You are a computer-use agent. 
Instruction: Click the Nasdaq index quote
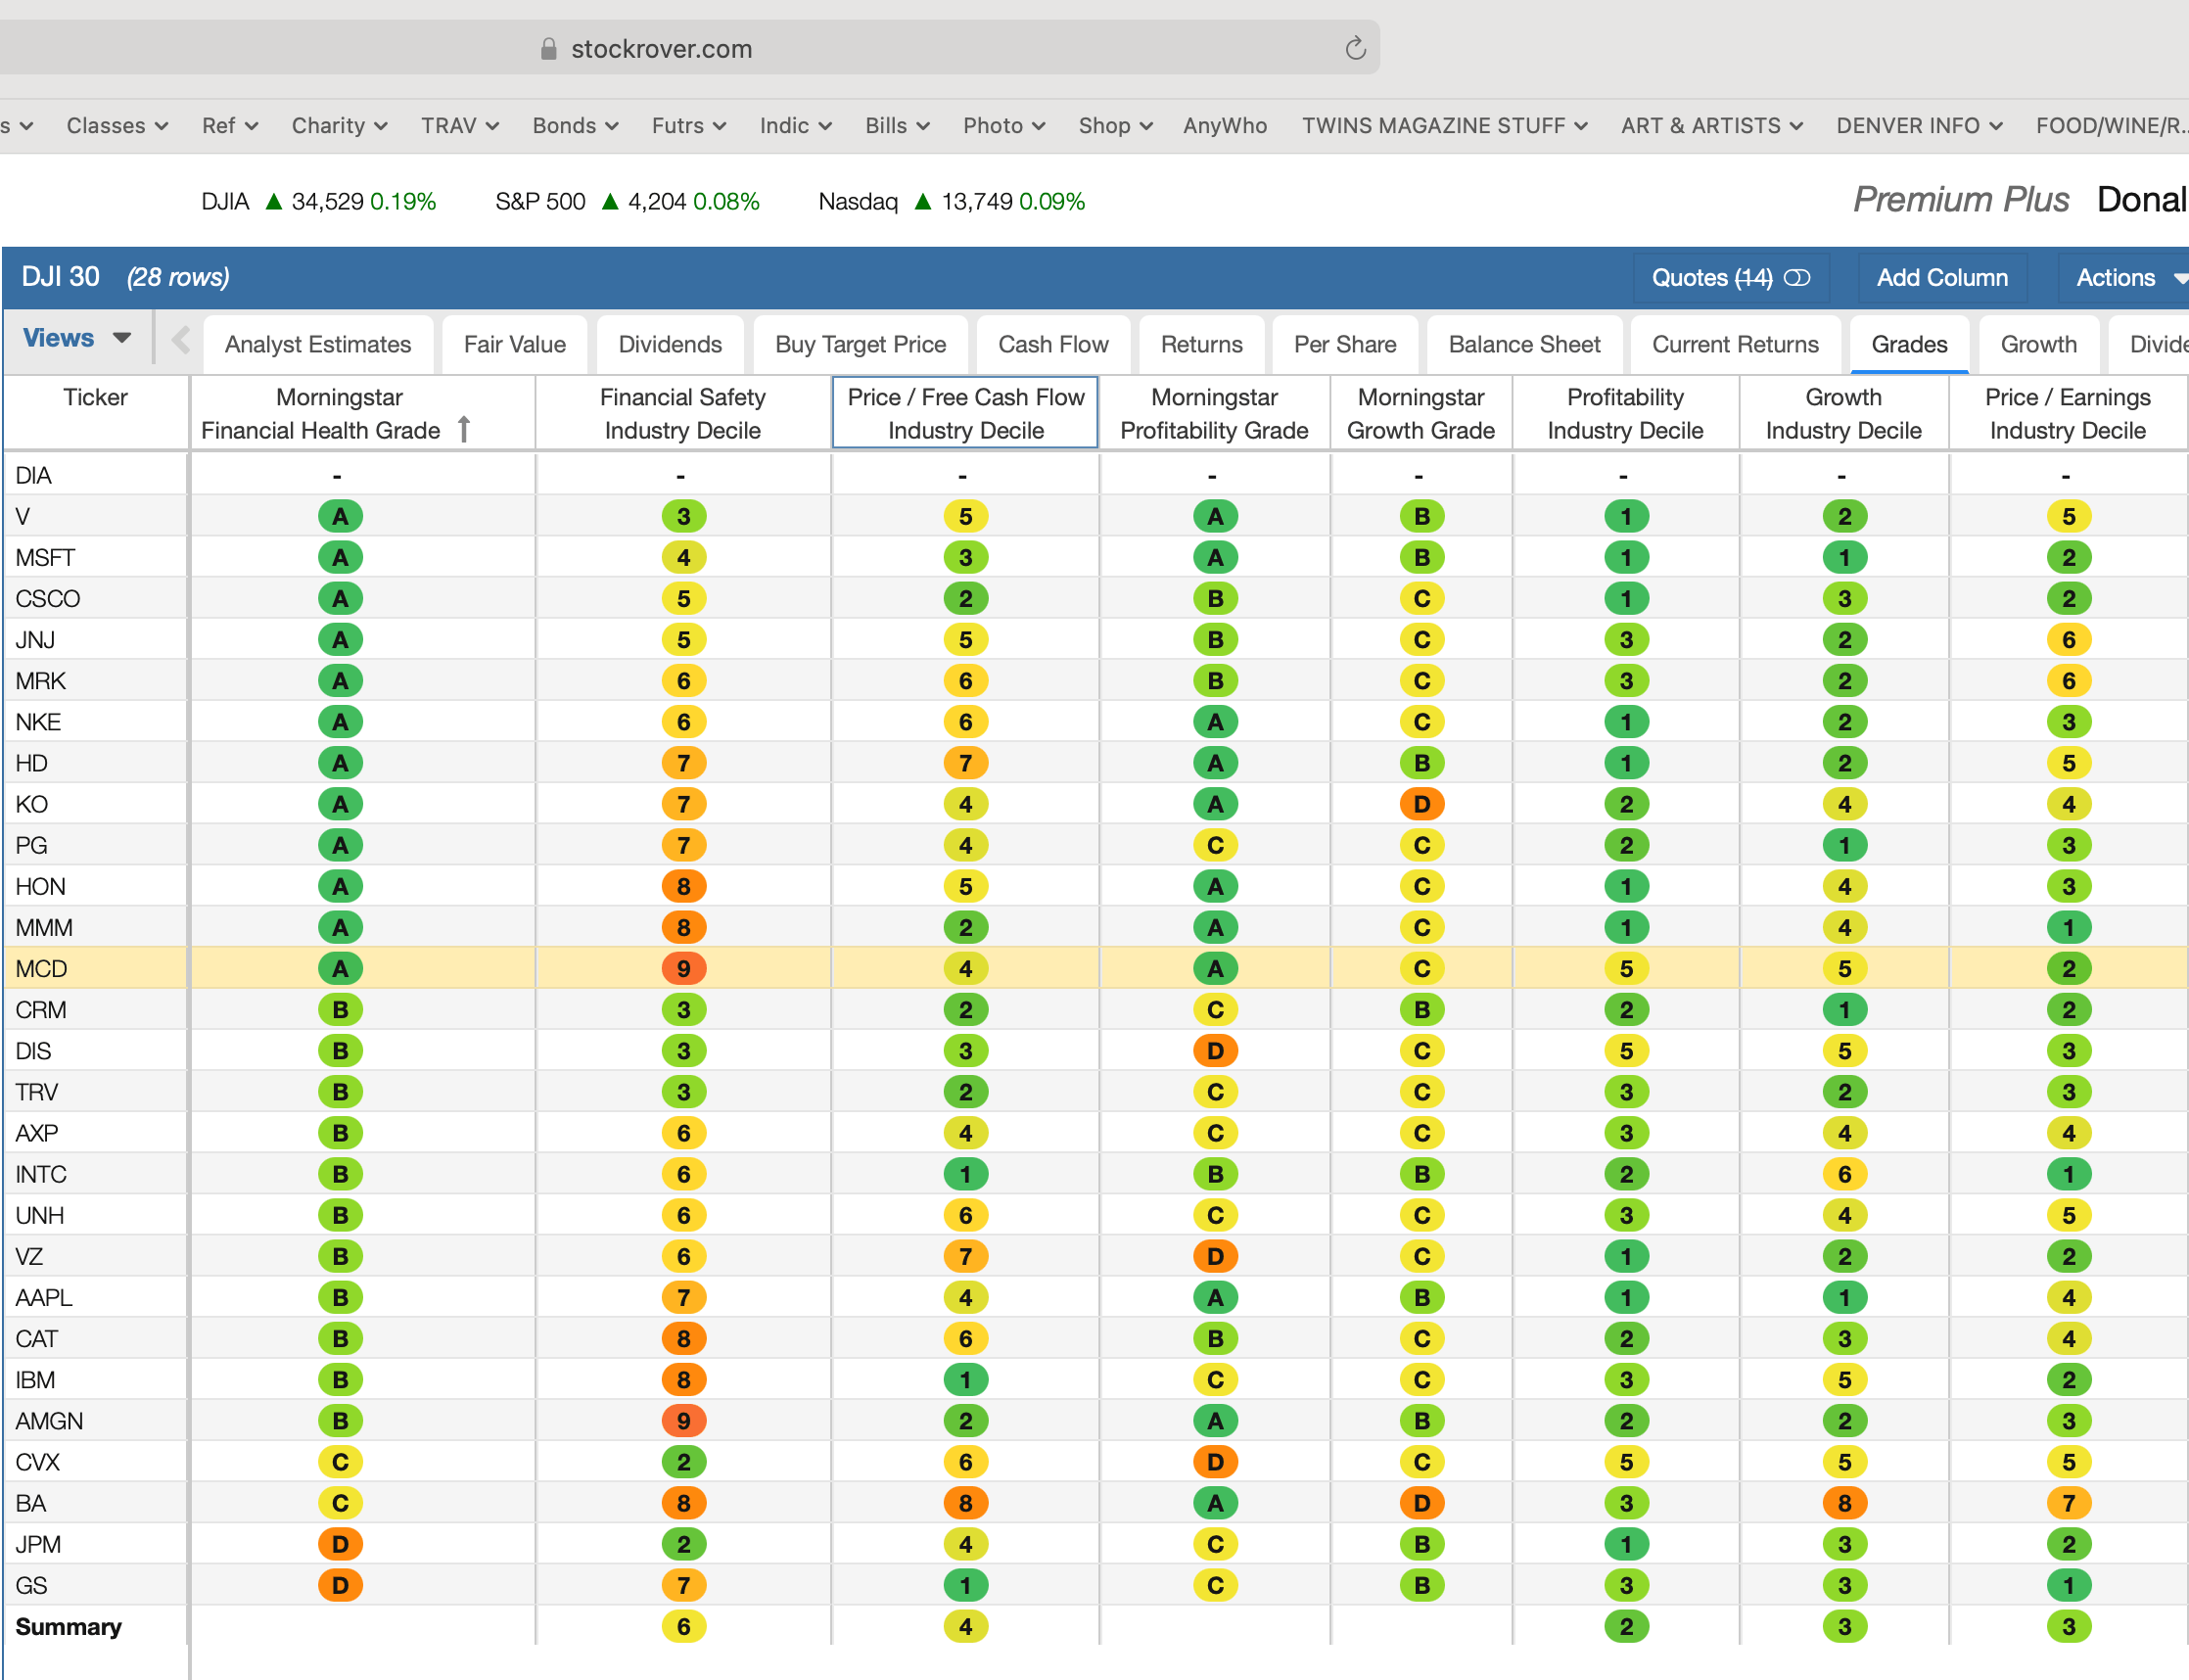click(x=951, y=202)
